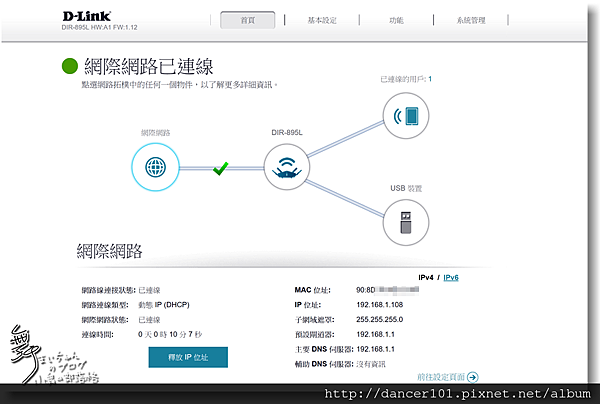Screen dimensions: 600x404
Task: Select the connection type 動態 IP (DHCP) text
Action: coord(164,305)
